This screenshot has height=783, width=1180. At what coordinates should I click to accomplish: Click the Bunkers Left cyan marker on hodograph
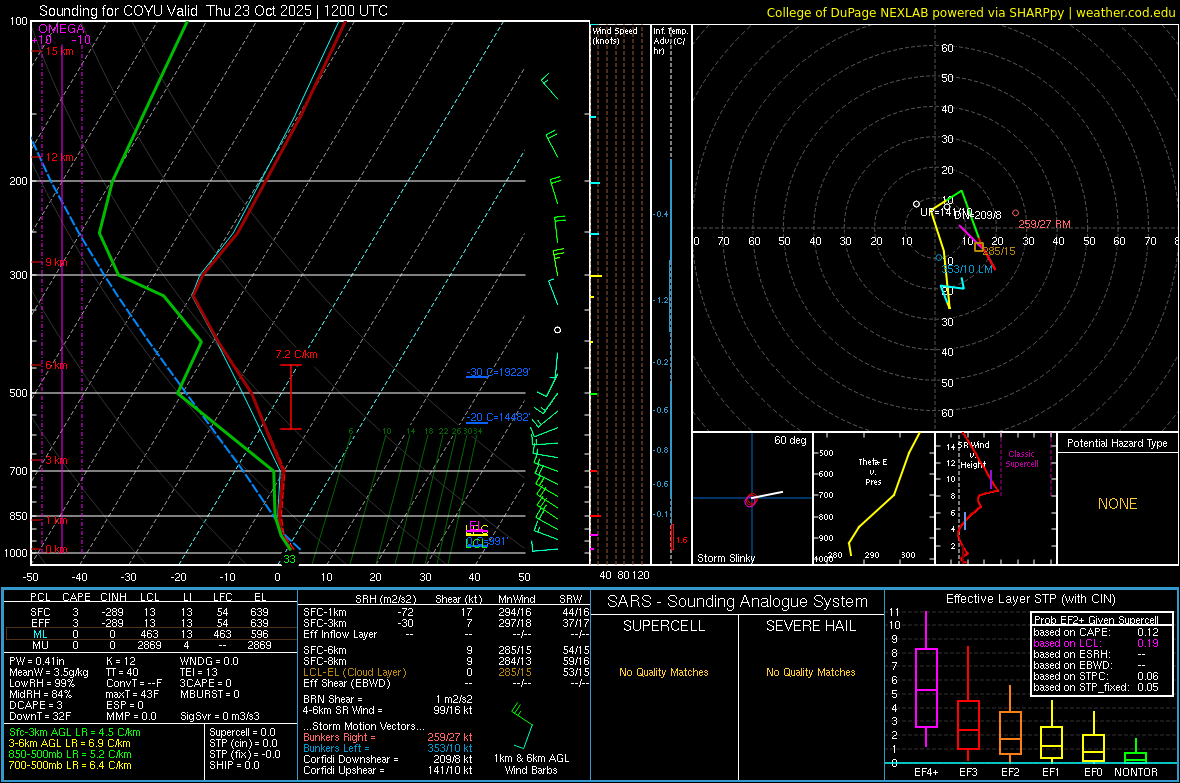(938, 257)
